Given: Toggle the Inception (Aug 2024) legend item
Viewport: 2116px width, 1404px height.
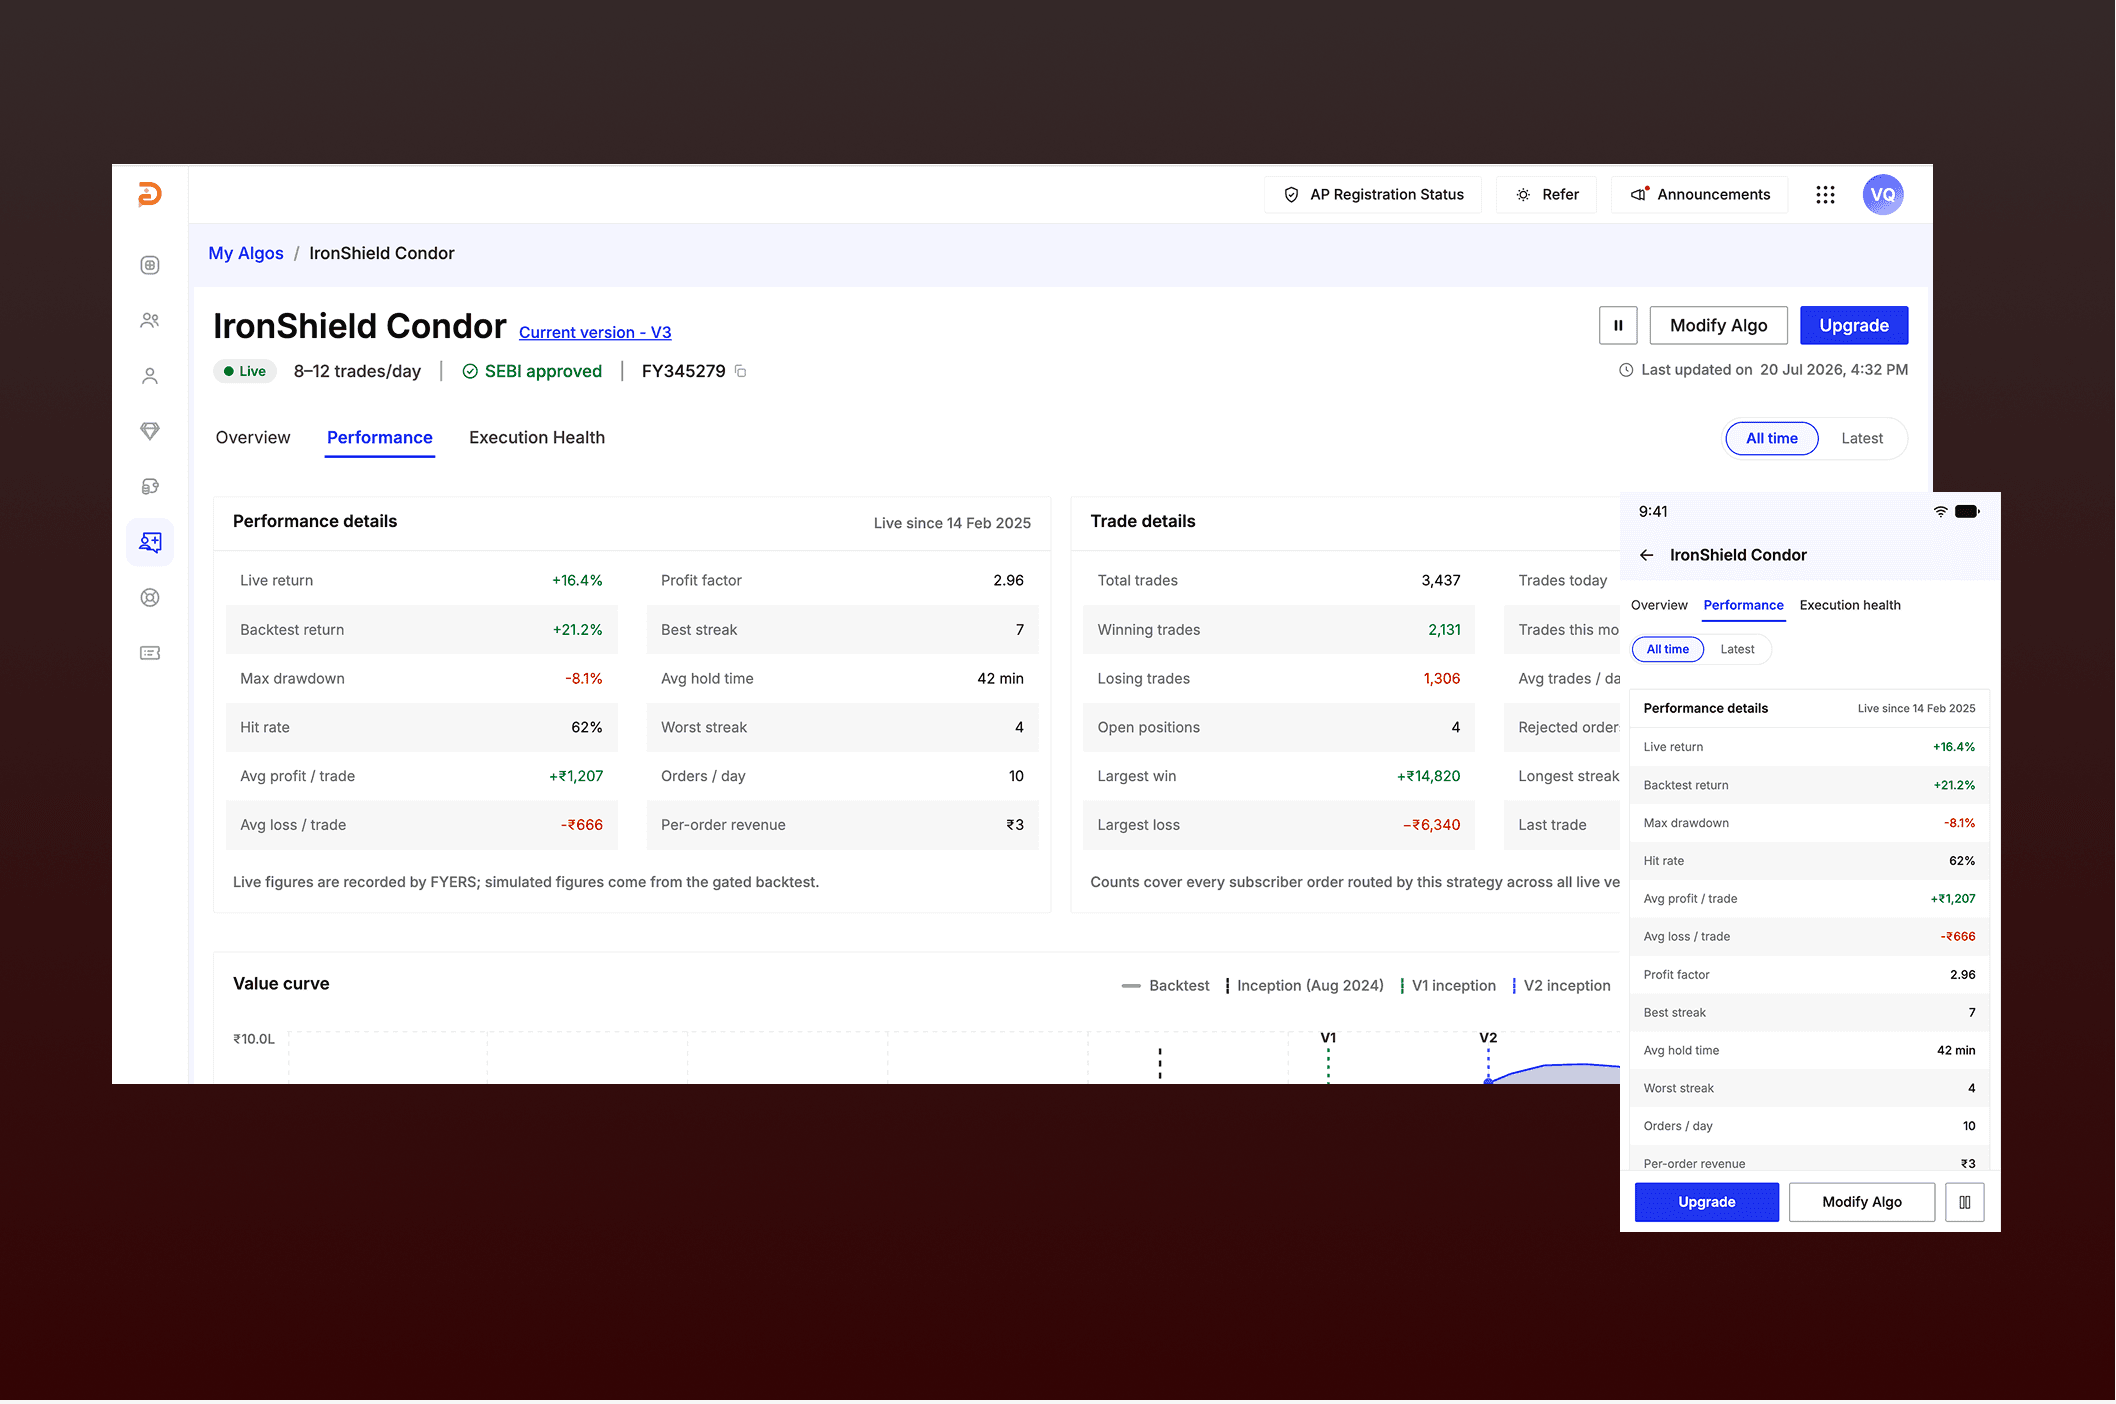Looking at the screenshot, I should [x=1305, y=986].
